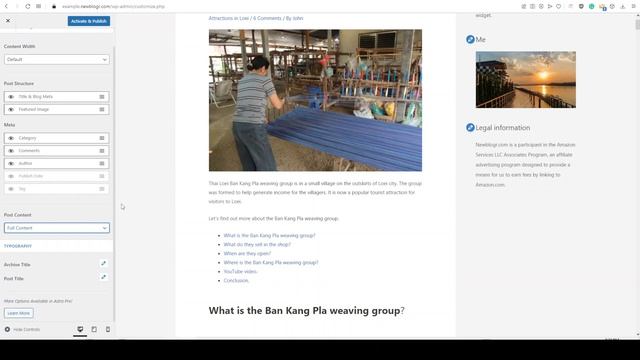Open 'What is the Ban Kang Pla weaving group?' link
The image size is (640, 360).
269,236
